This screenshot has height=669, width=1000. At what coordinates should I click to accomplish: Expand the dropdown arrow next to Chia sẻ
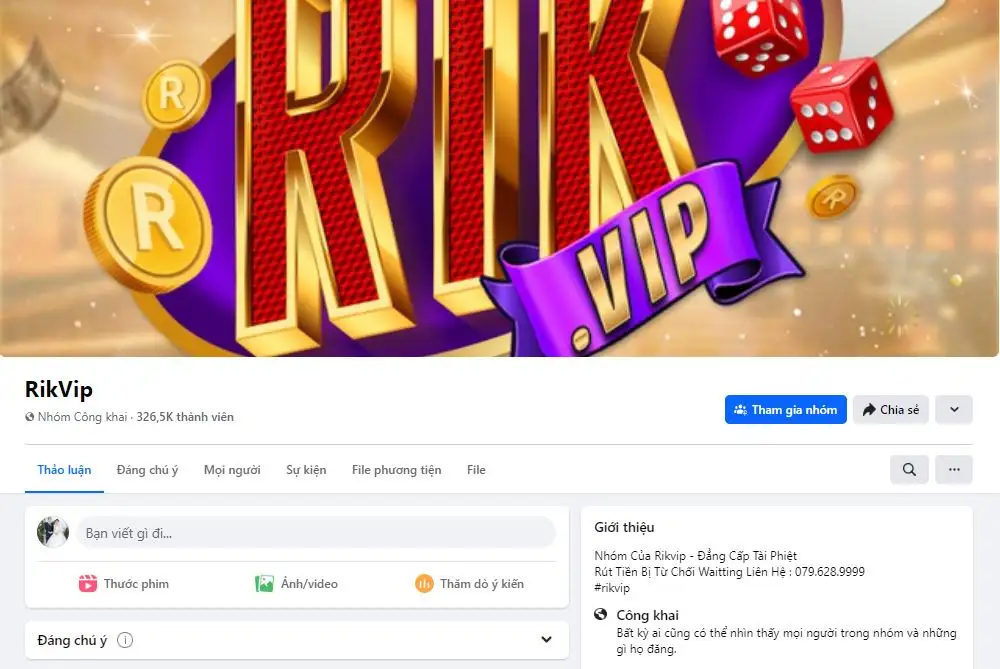click(x=953, y=409)
